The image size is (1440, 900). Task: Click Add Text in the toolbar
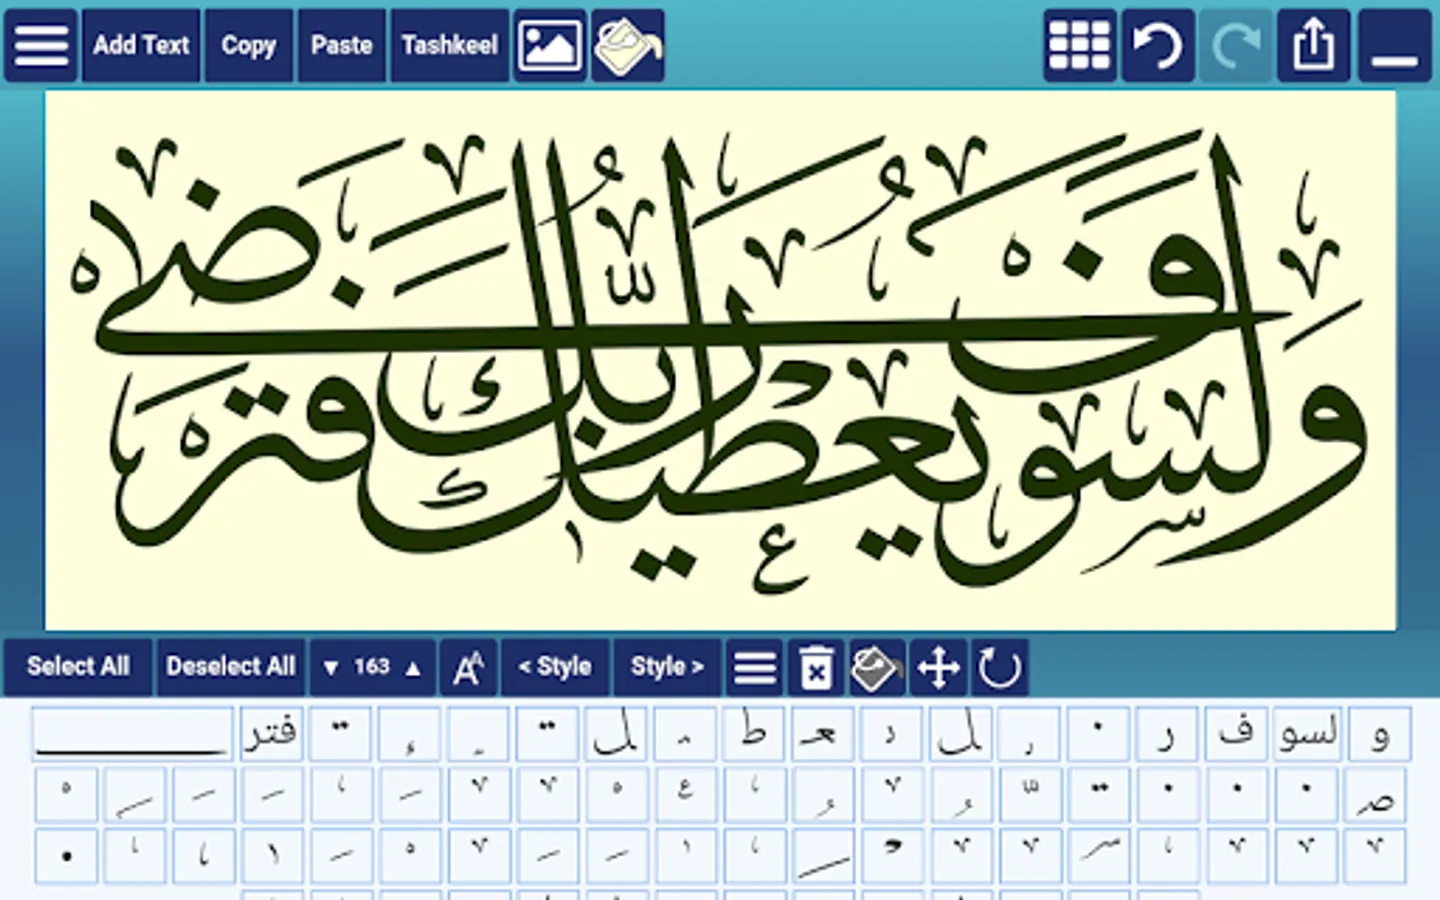click(x=141, y=46)
